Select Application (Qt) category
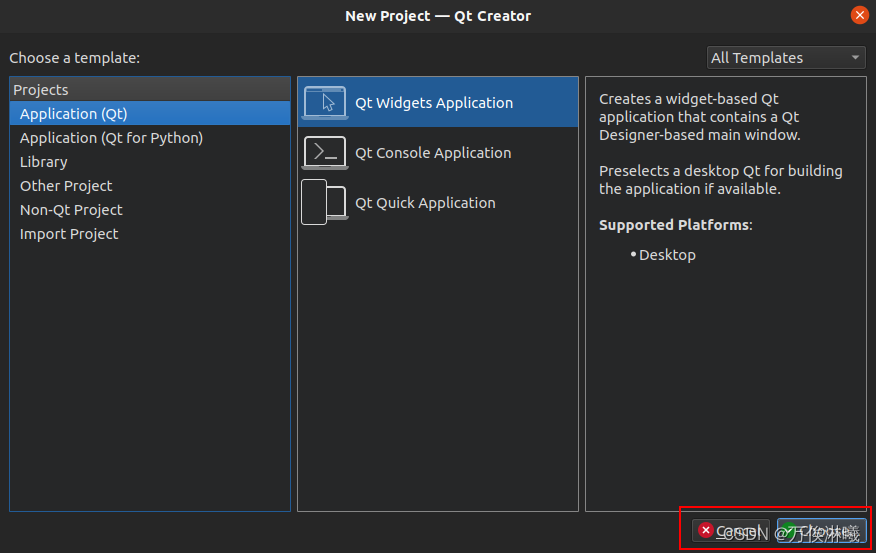 (150, 113)
